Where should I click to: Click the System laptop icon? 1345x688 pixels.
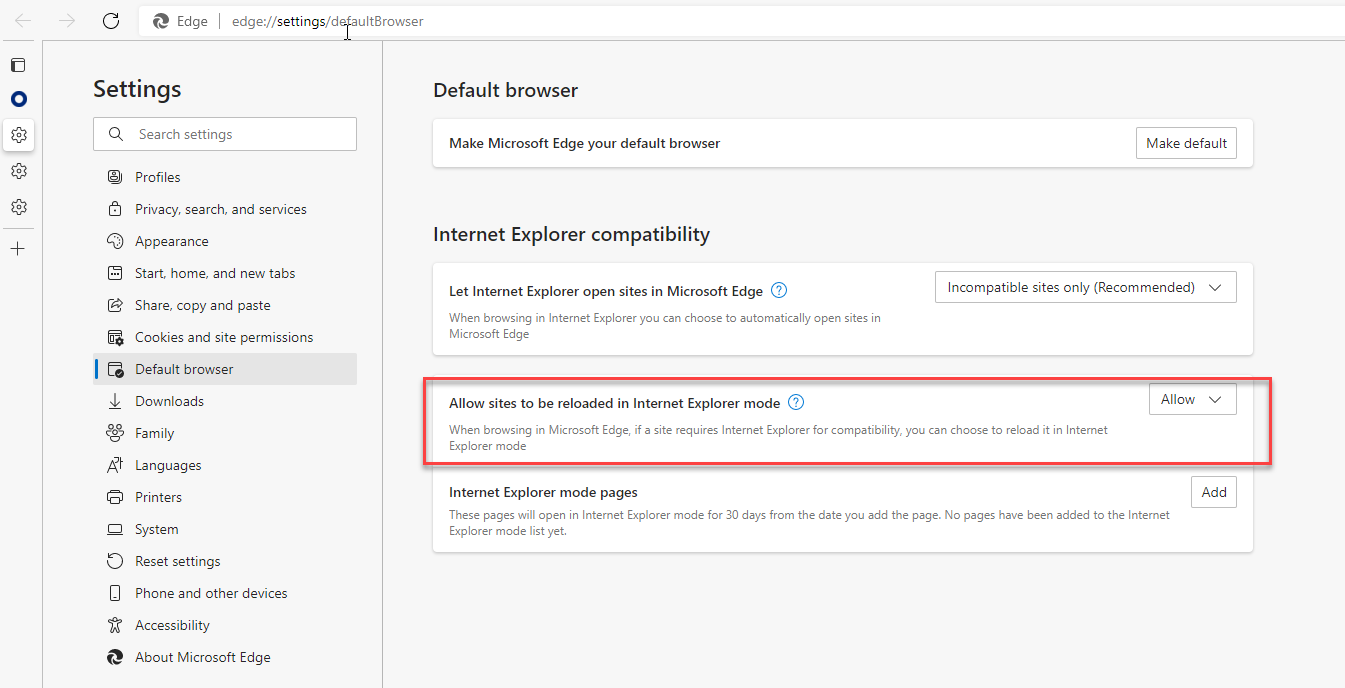pyautogui.click(x=115, y=529)
